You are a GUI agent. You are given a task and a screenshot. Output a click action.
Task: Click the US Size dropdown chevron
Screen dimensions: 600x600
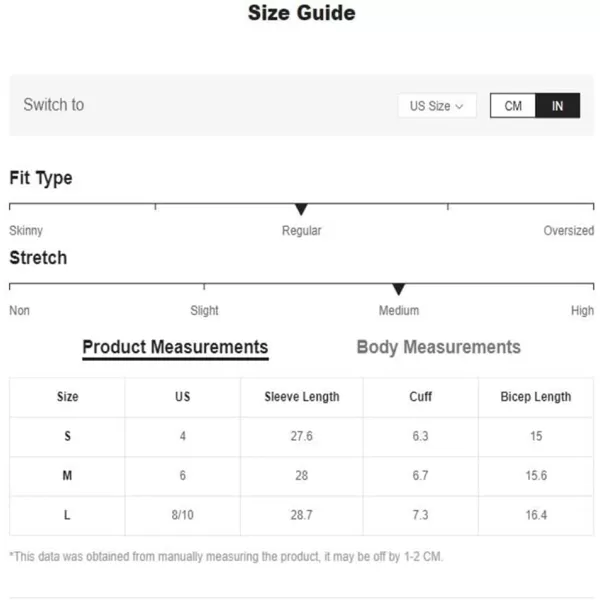click(459, 106)
